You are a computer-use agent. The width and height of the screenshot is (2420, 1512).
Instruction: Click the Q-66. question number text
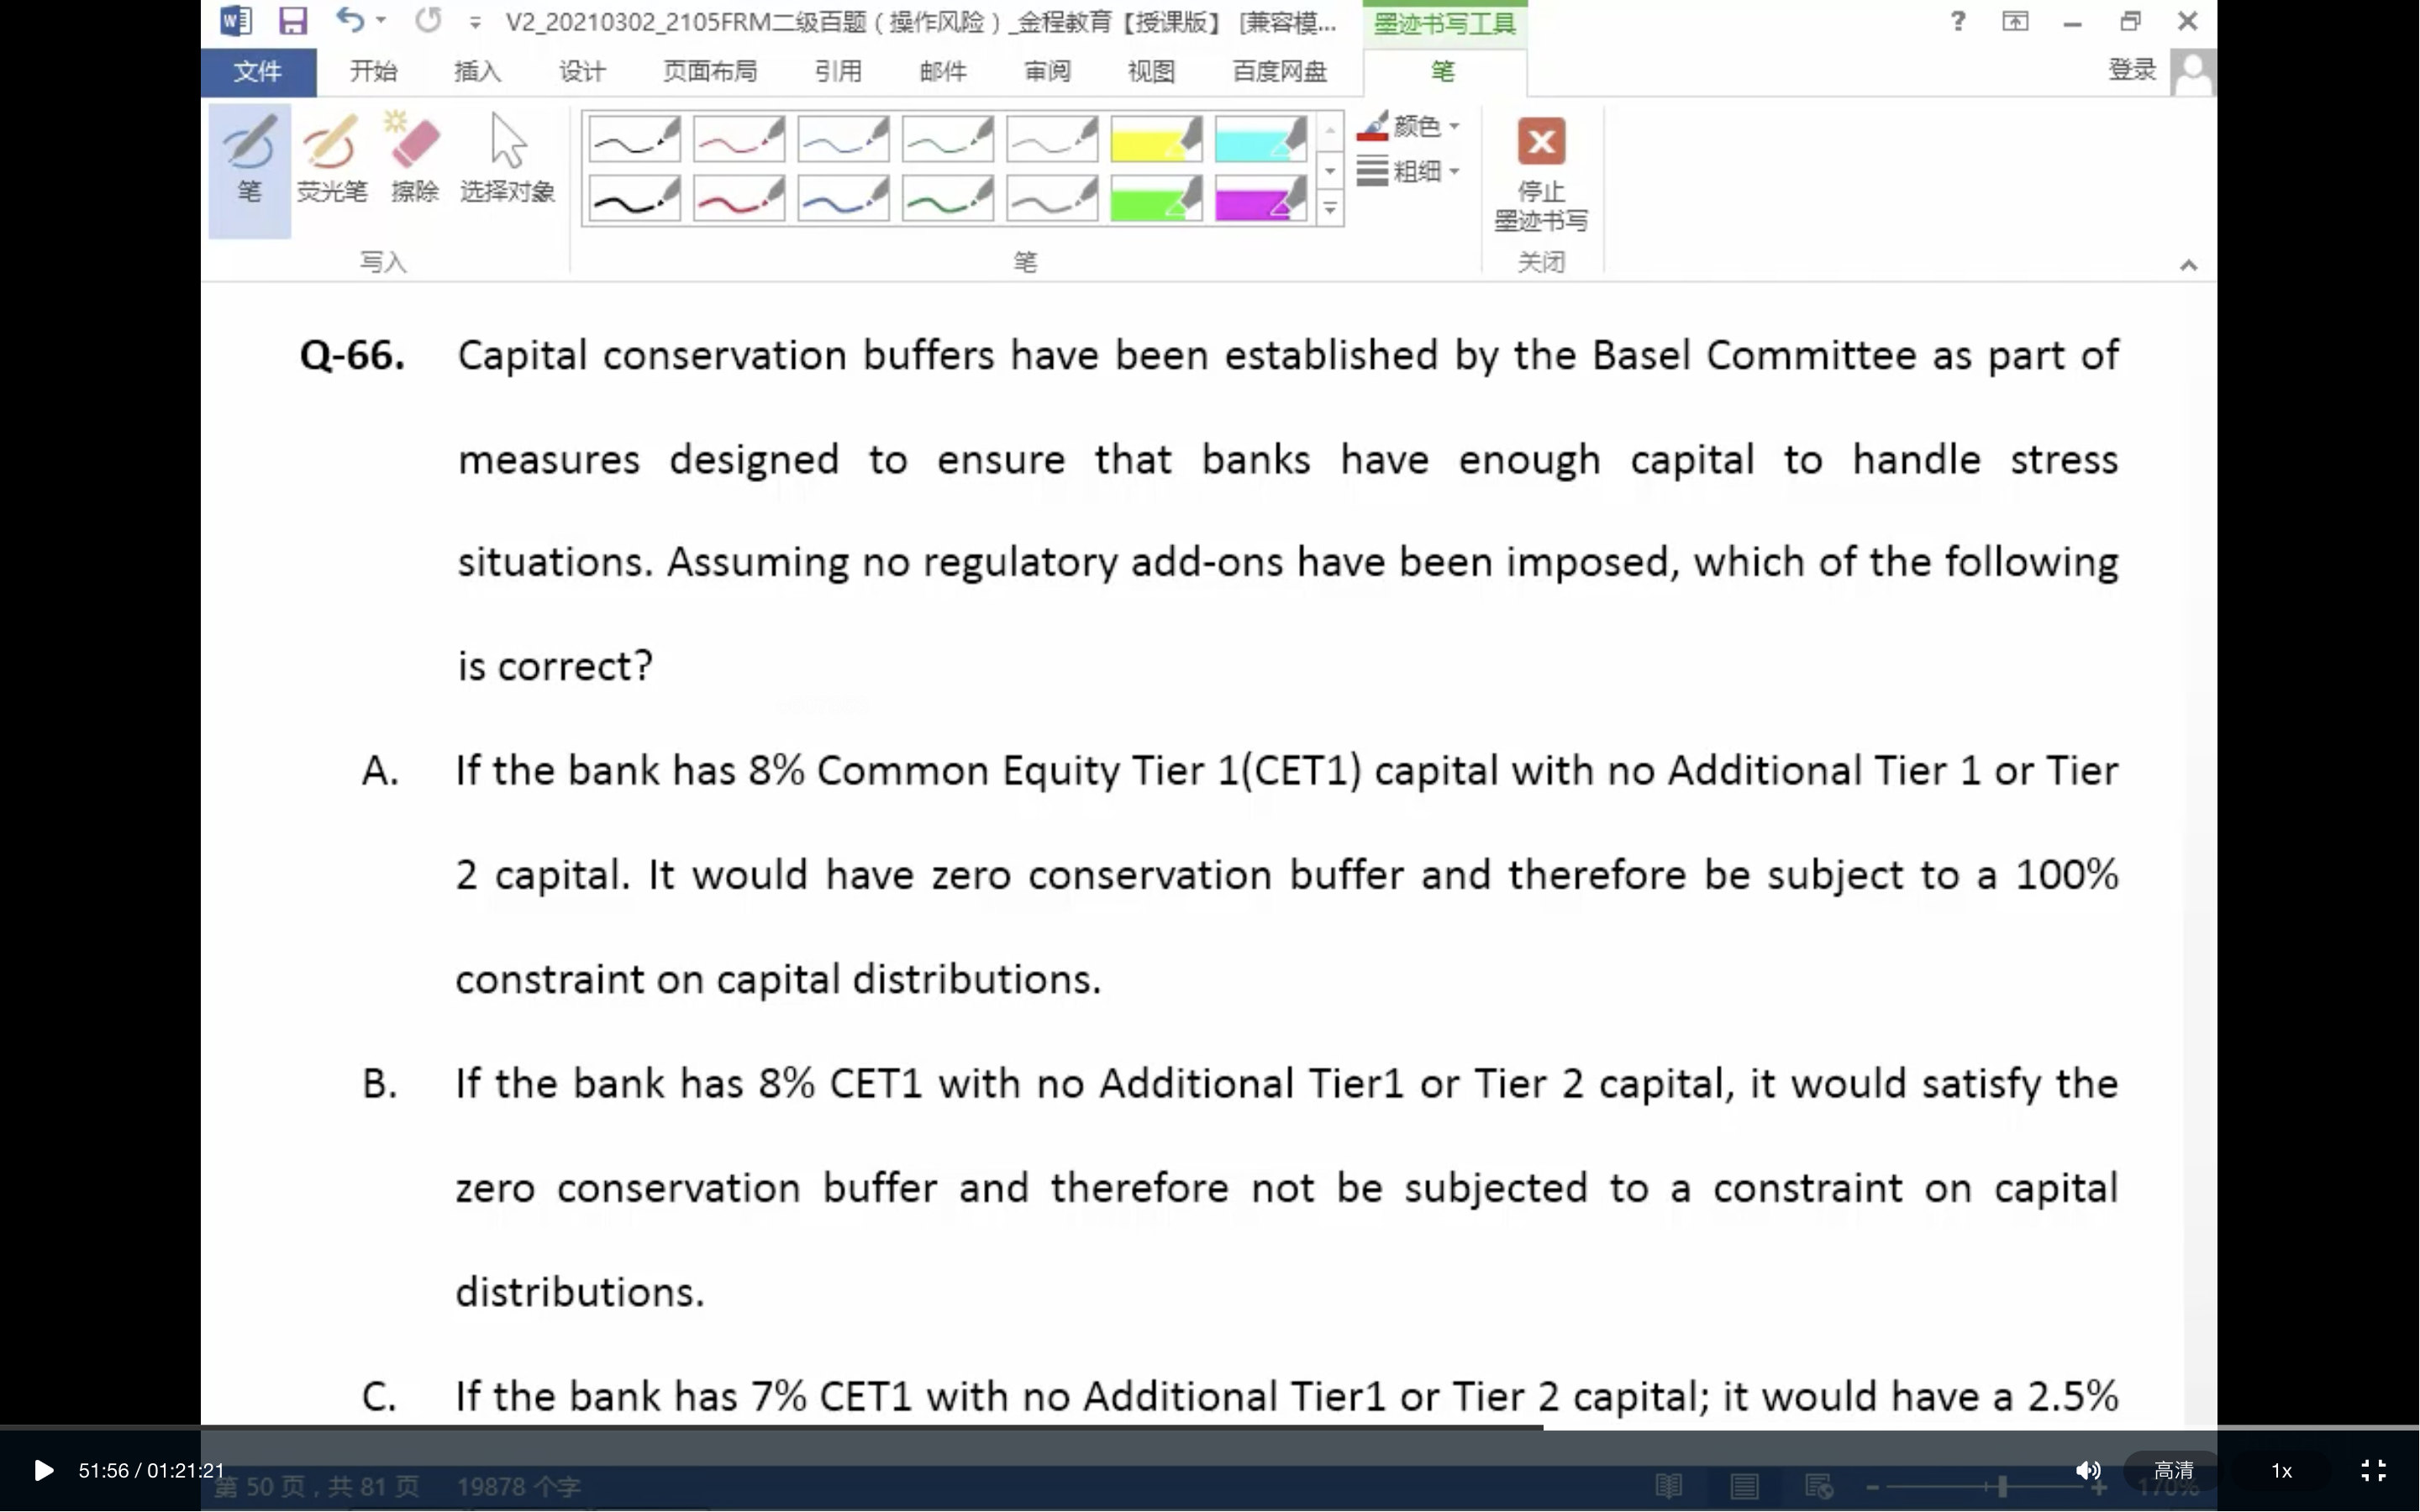coord(352,356)
